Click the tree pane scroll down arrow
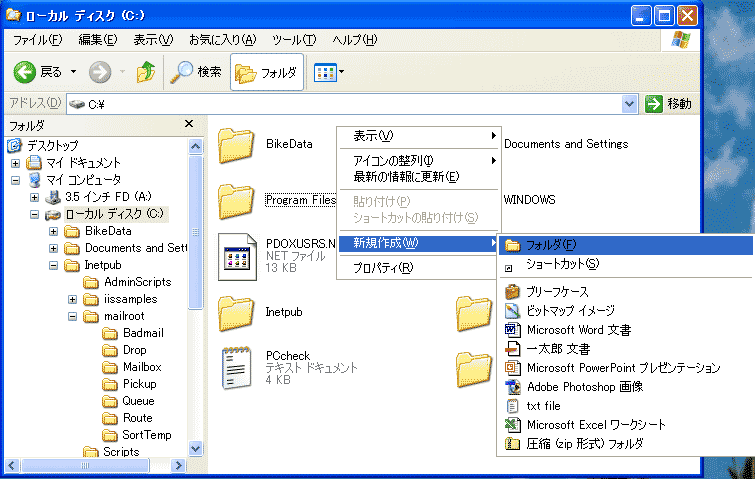 pos(195,449)
